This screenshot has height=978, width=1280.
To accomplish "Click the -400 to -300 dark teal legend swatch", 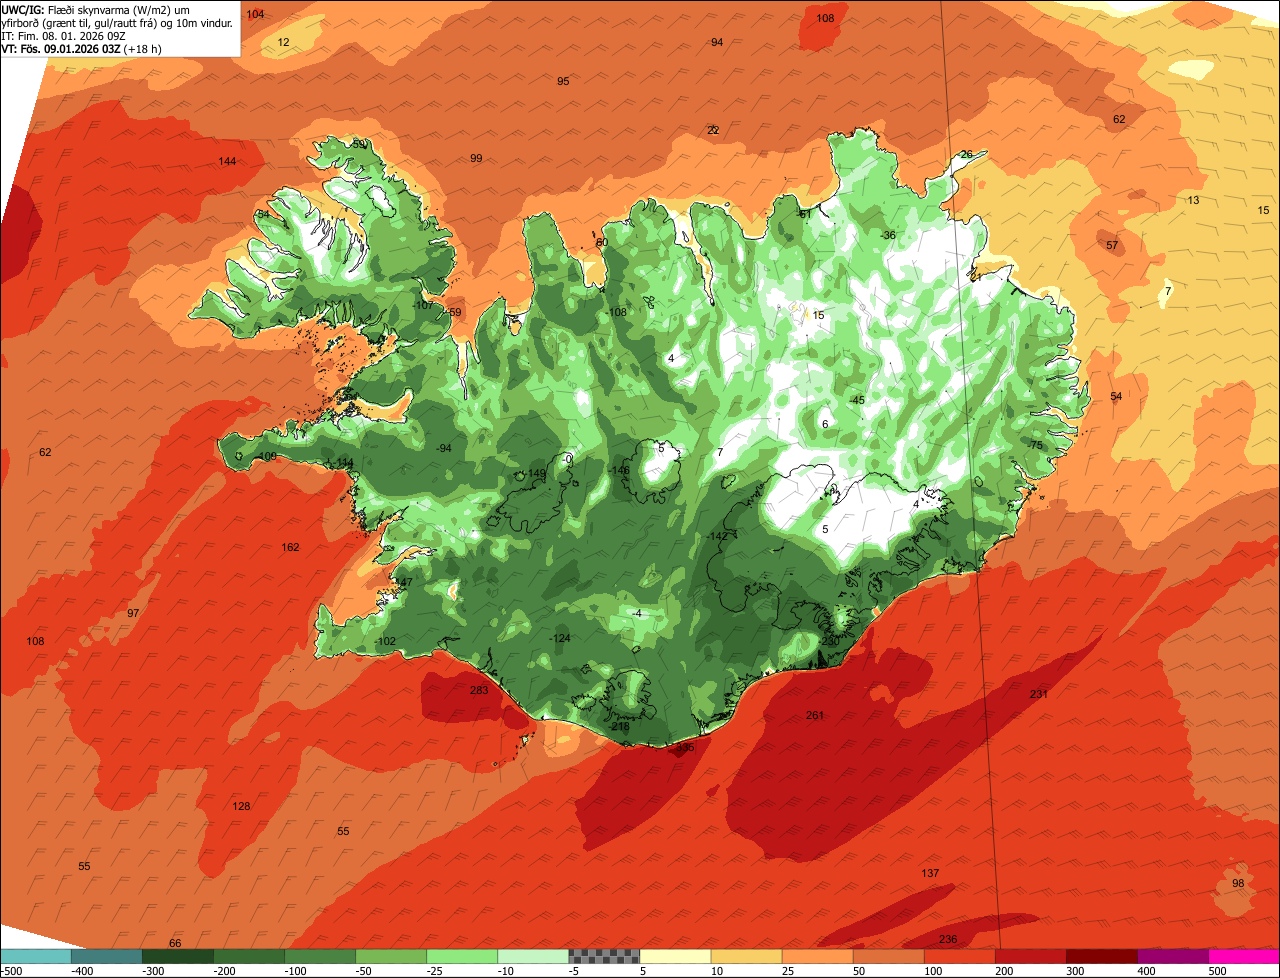I will [x=107, y=956].
